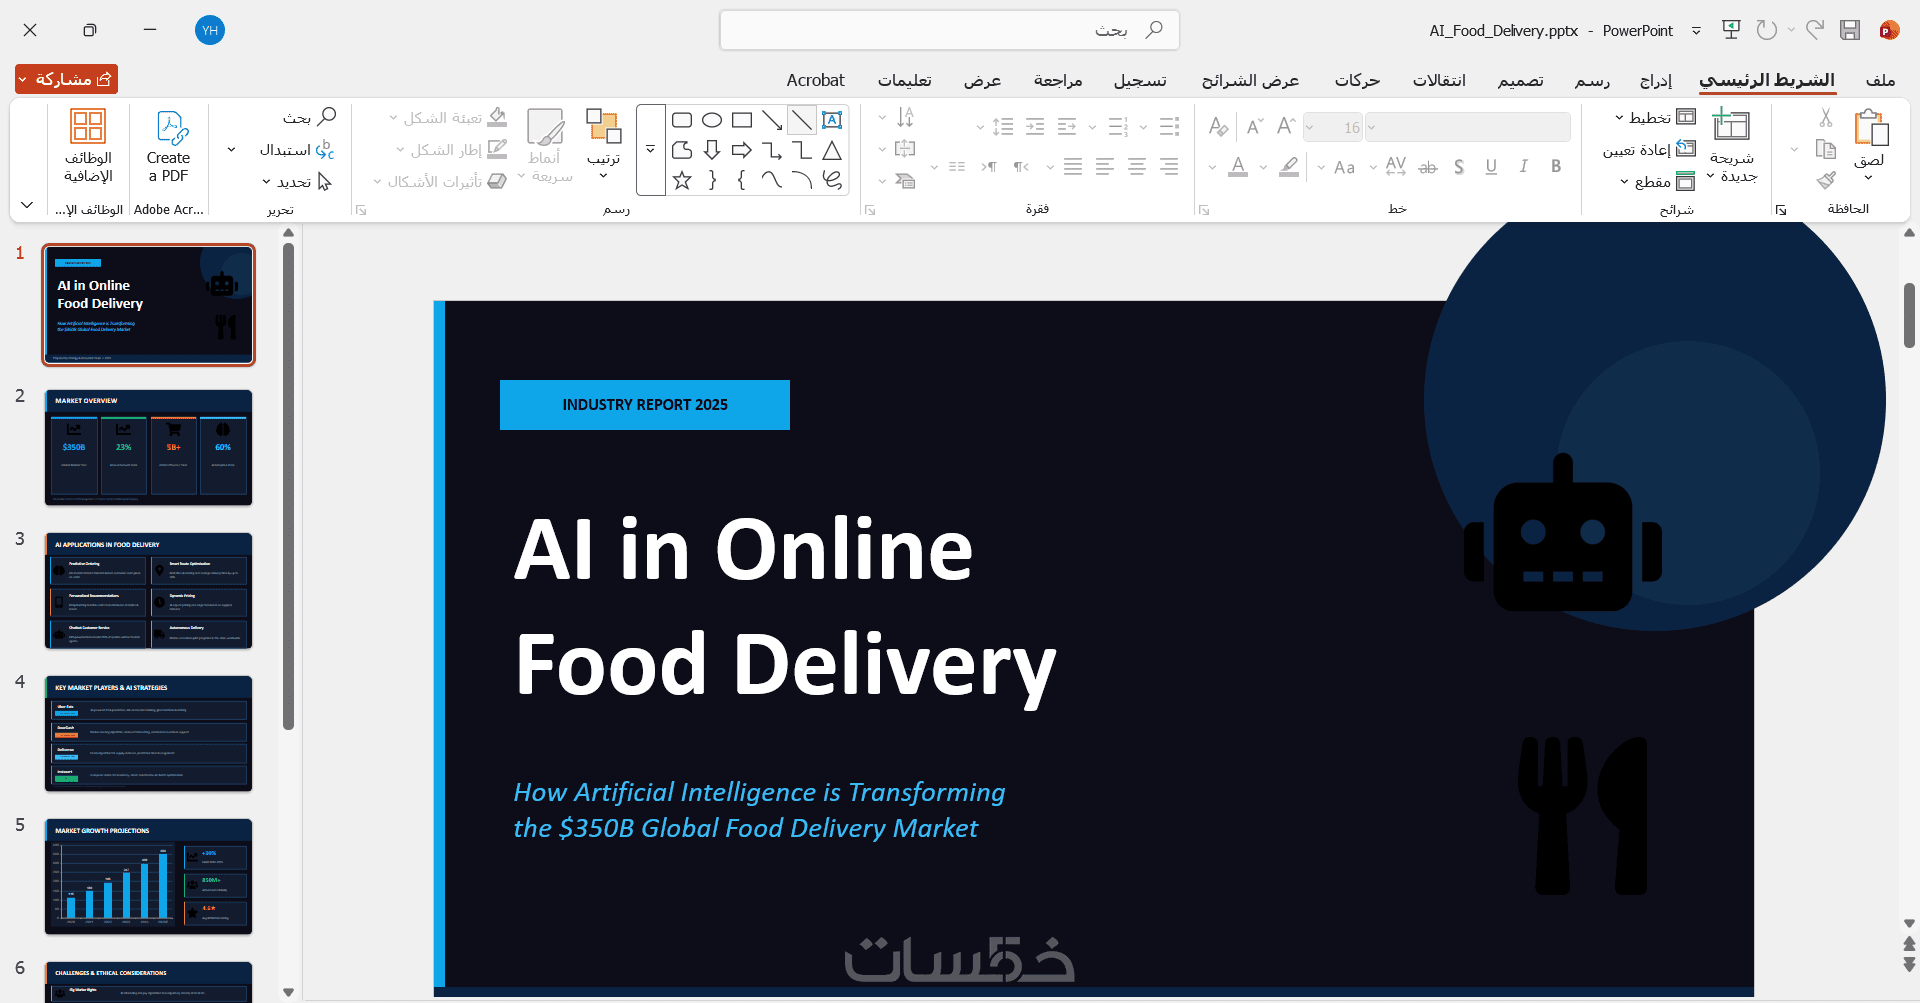This screenshot has height=1003, width=1920.
Task: Undo the last action in the title bar
Action: 1767,30
